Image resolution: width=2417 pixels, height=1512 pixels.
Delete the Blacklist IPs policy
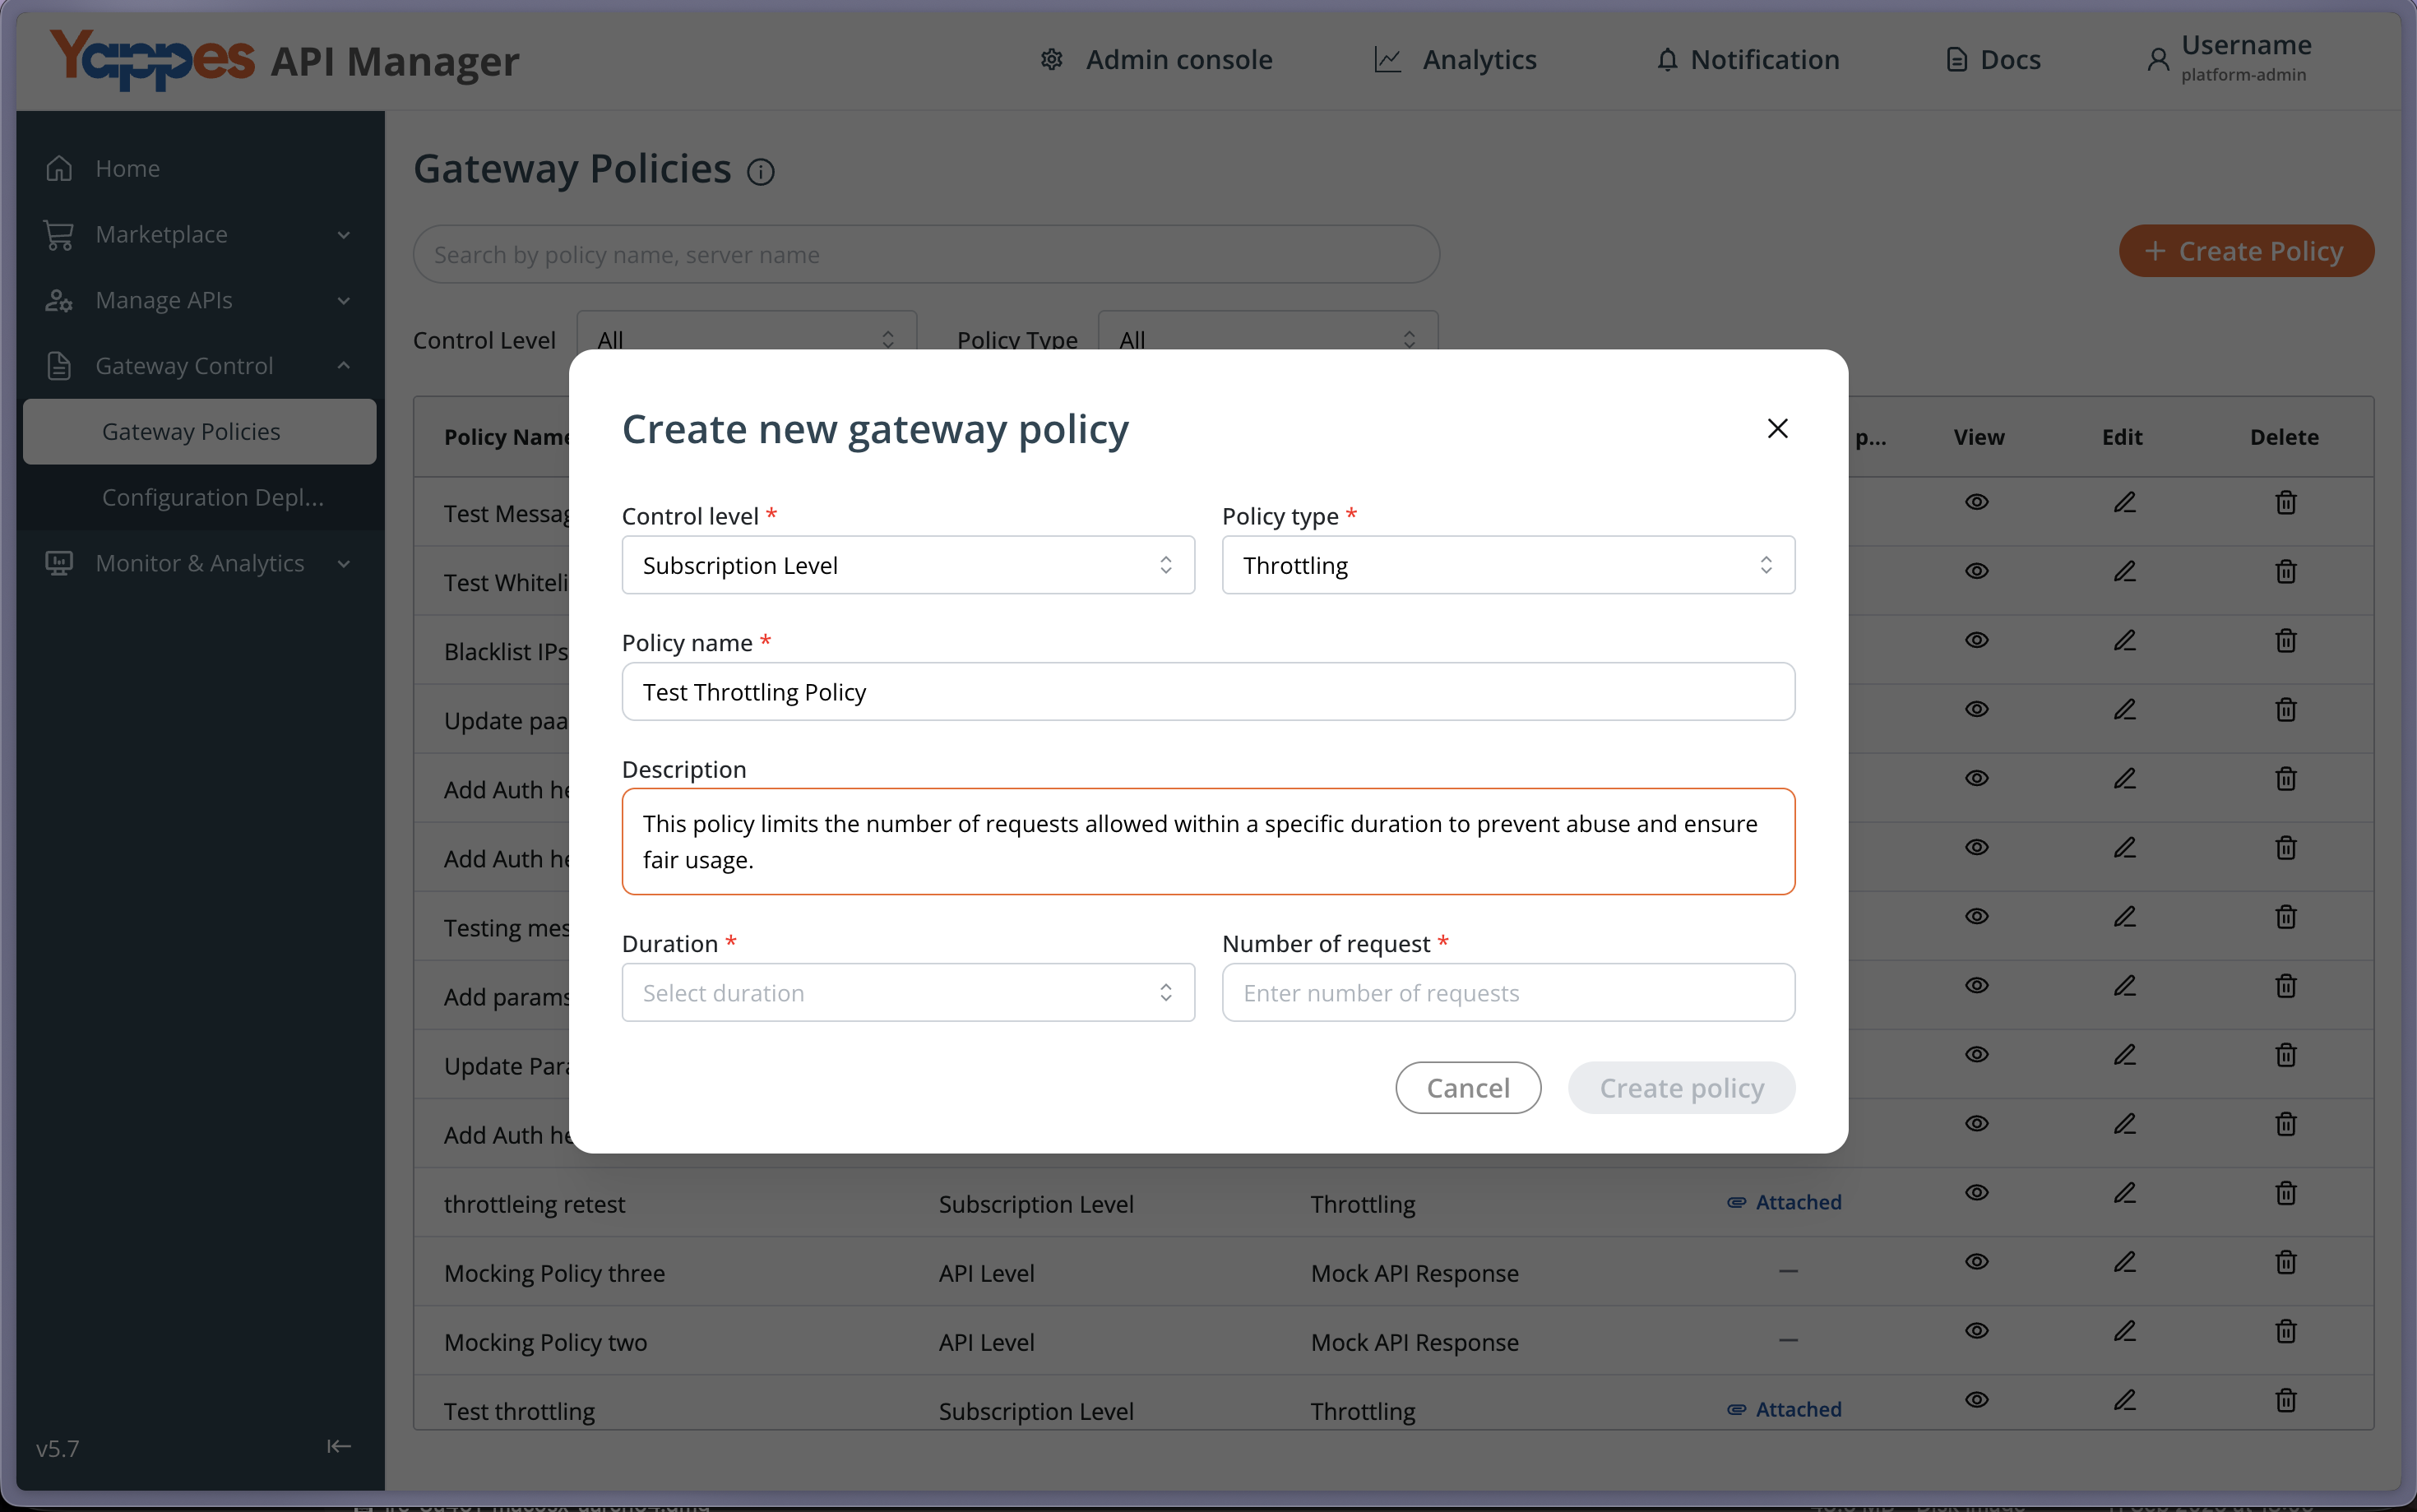[x=2285, y=639]
